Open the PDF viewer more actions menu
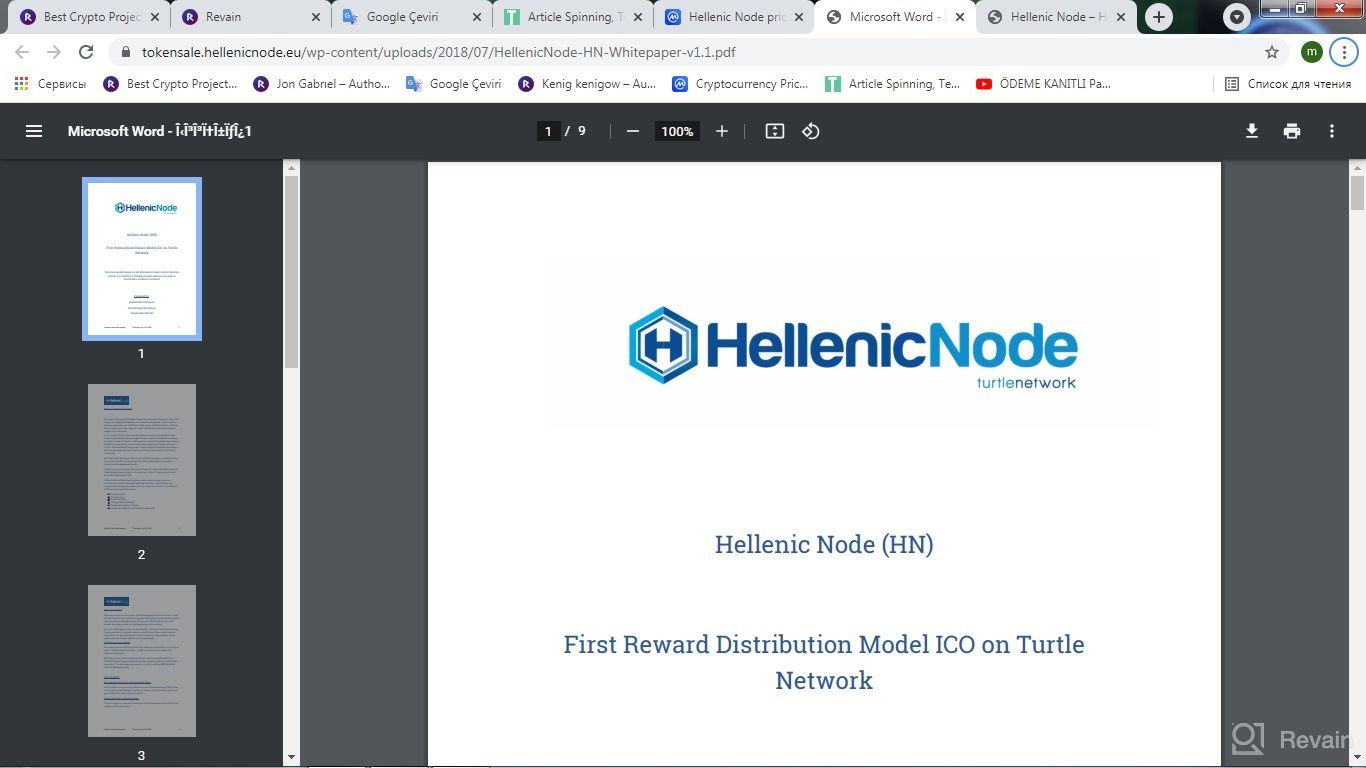The image size is (1366, 768). tap(1331, 131)
